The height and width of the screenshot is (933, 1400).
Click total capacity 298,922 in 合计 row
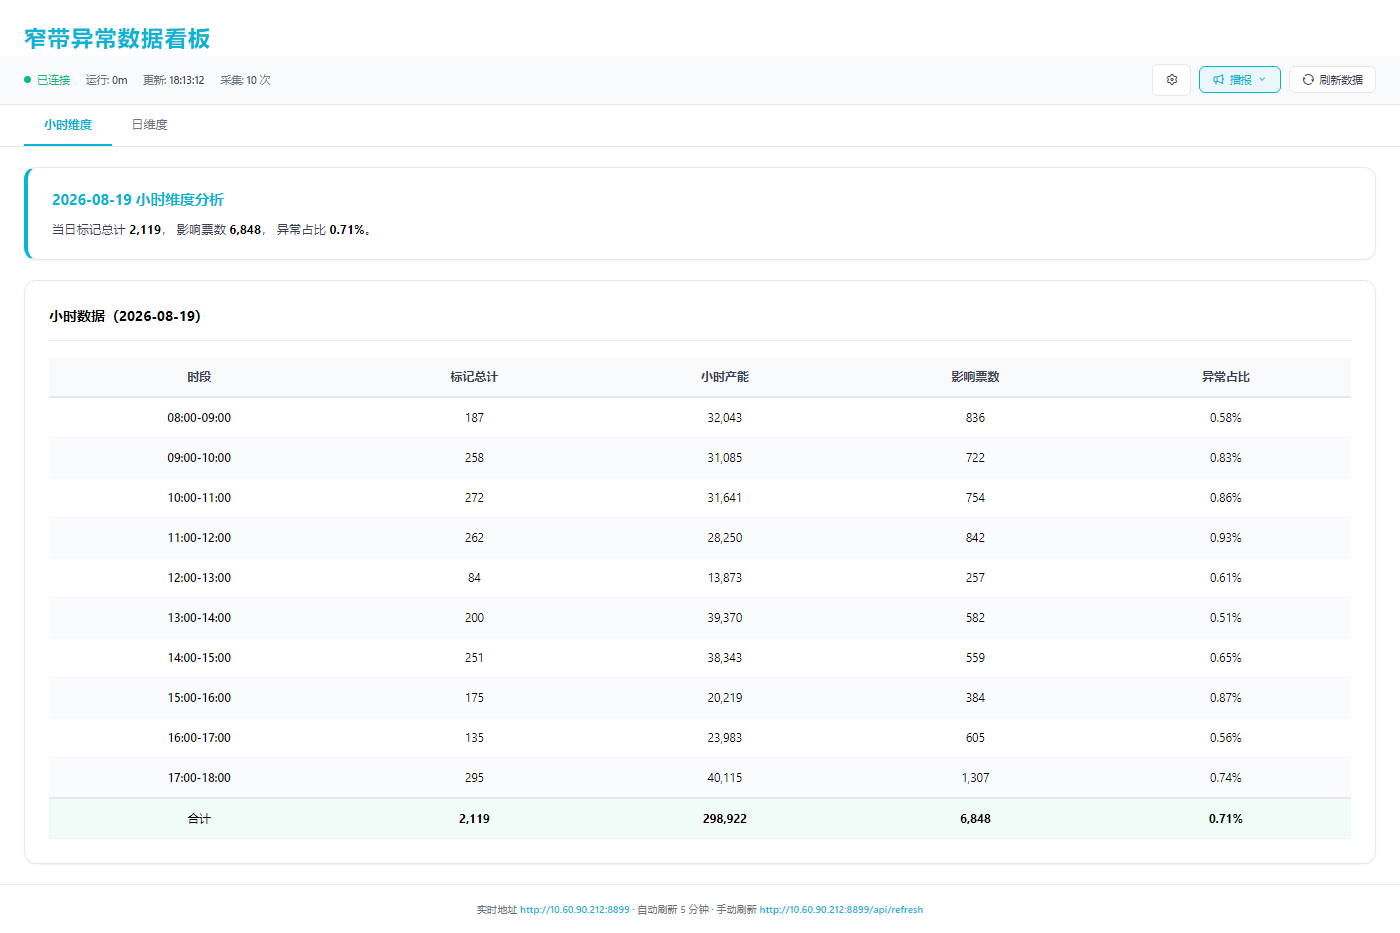725,819
